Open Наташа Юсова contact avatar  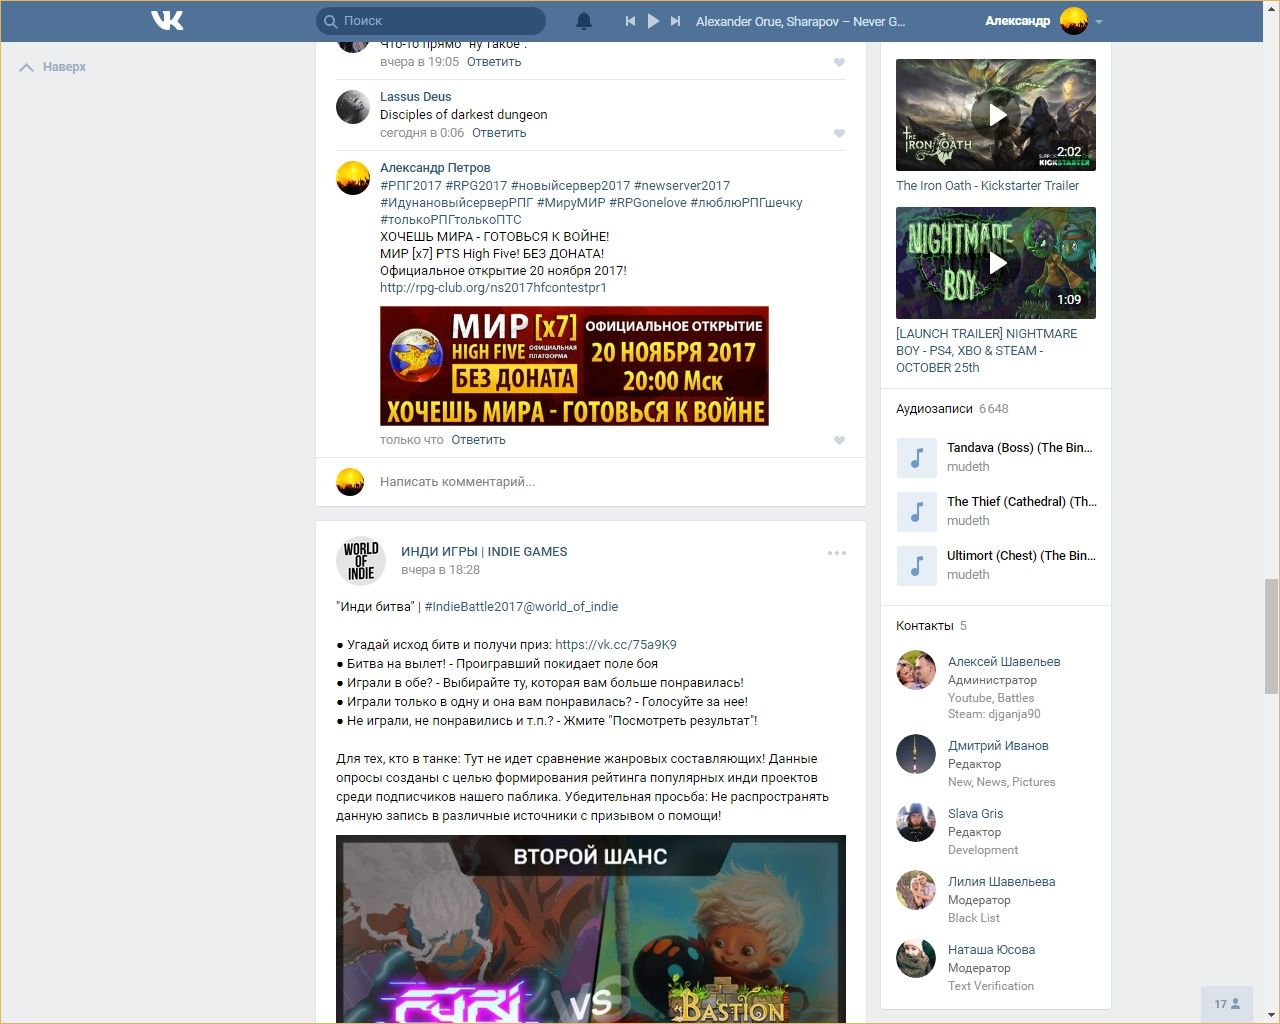(916, 959)
